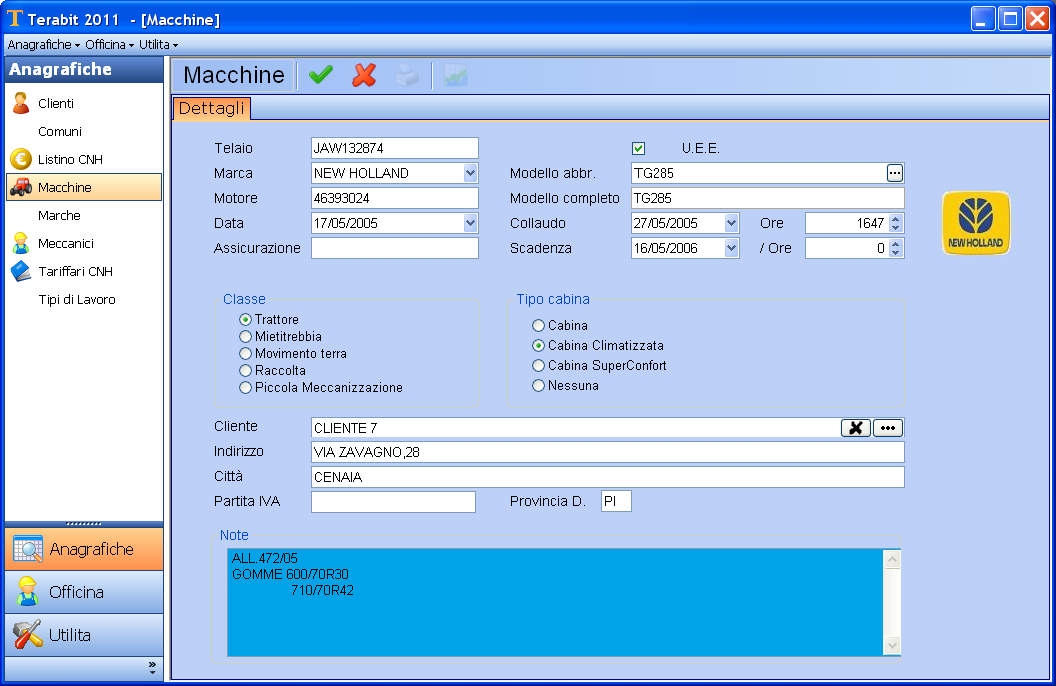Click the red tractor Macchine icon

point(21,187)
